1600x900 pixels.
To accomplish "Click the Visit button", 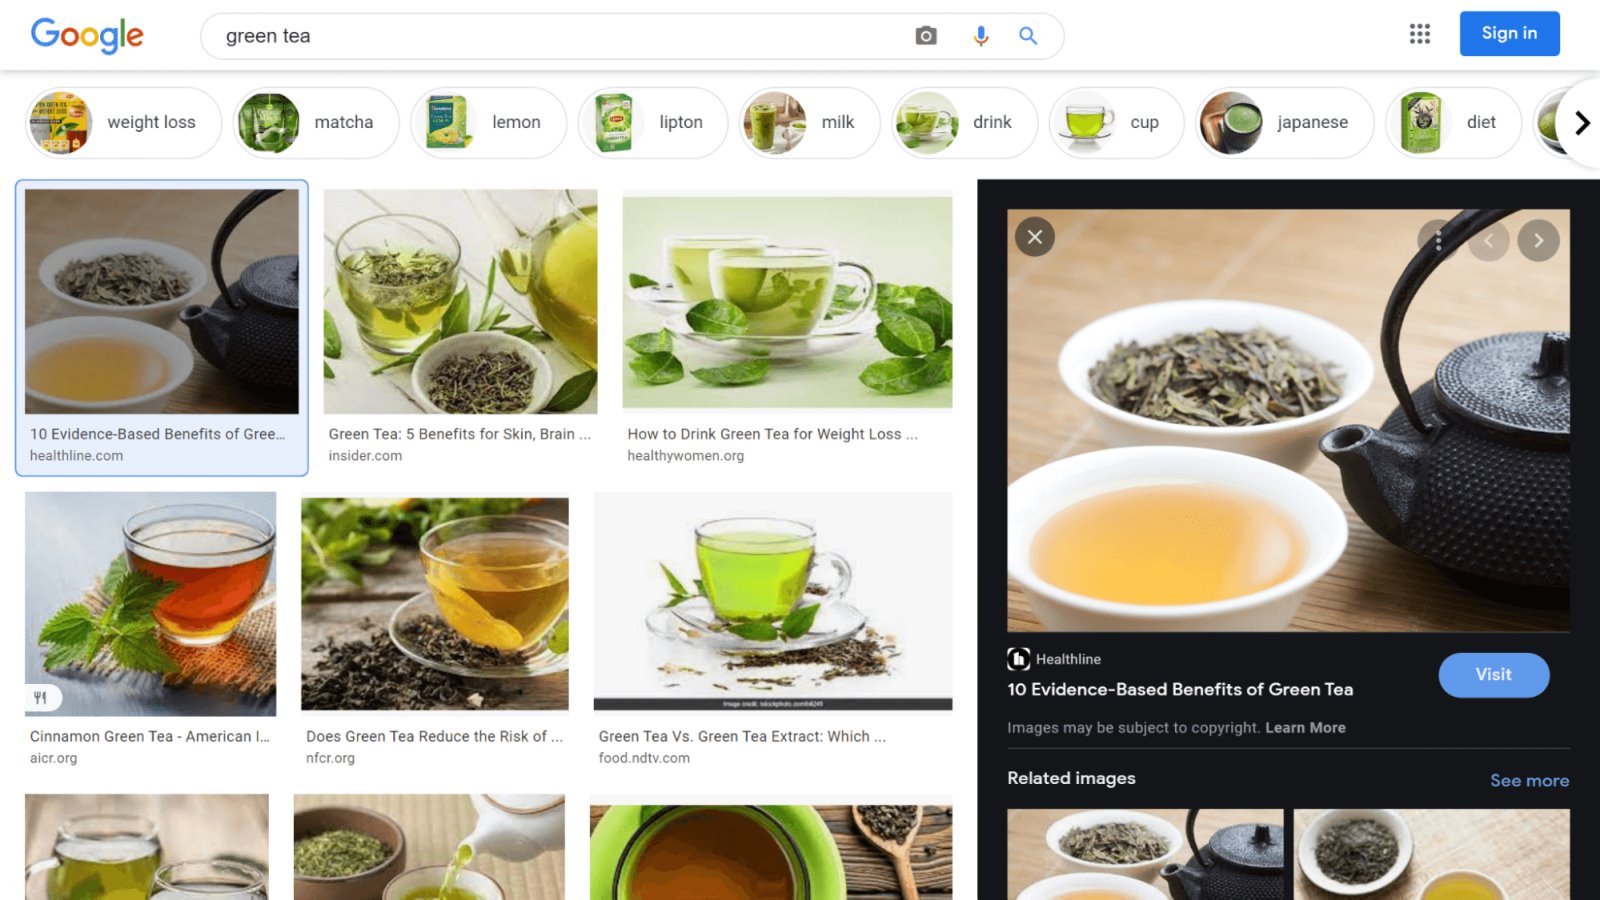I will point(1494,675).
